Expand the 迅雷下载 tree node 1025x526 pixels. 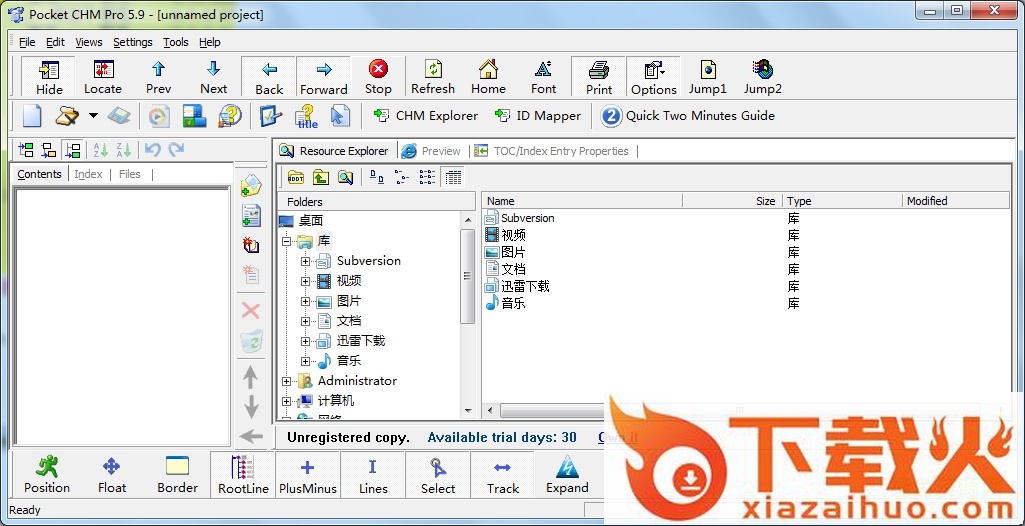click(305, 341)
